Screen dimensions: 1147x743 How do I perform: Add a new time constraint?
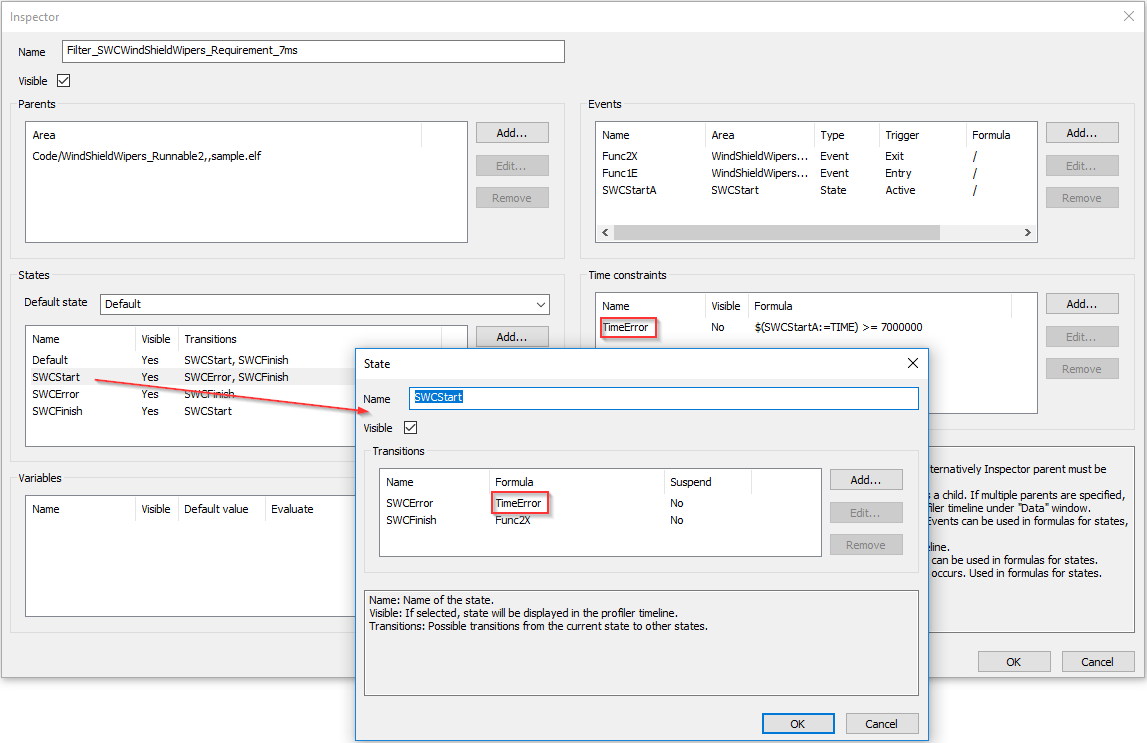tap(1081, 303)
